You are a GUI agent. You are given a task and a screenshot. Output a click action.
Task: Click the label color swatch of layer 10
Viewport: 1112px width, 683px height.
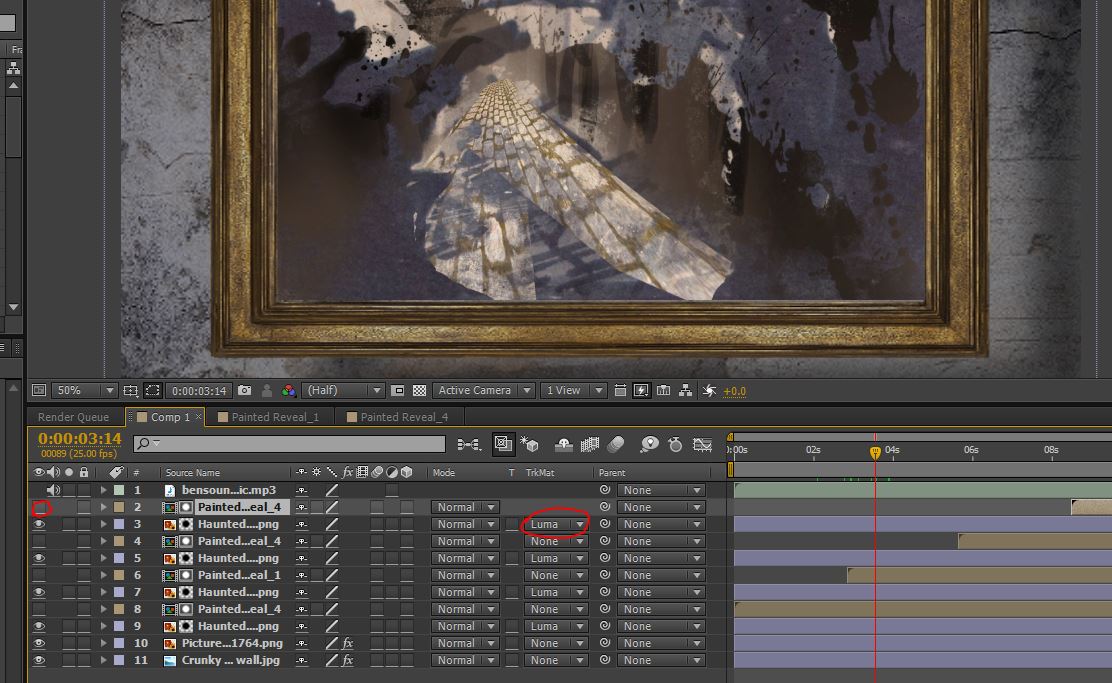click(x=119, y=643)
